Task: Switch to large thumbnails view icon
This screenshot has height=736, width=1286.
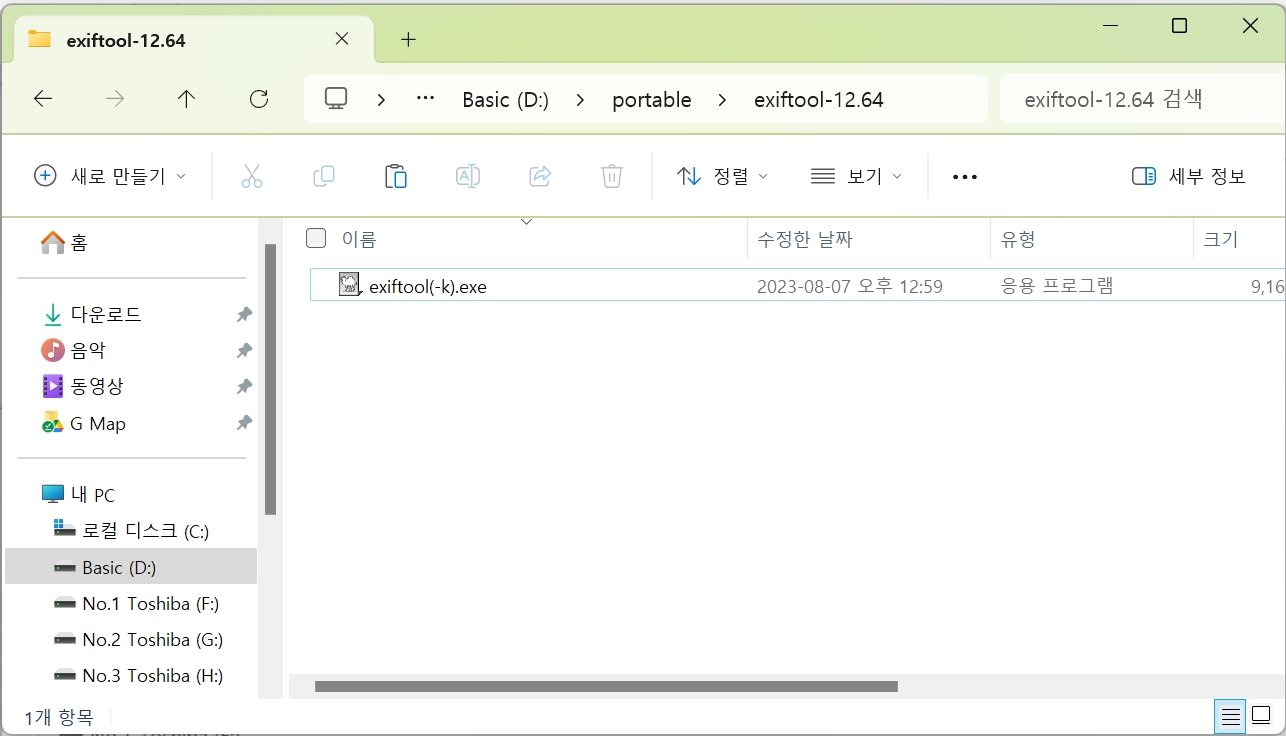Action: (1260, 716)
